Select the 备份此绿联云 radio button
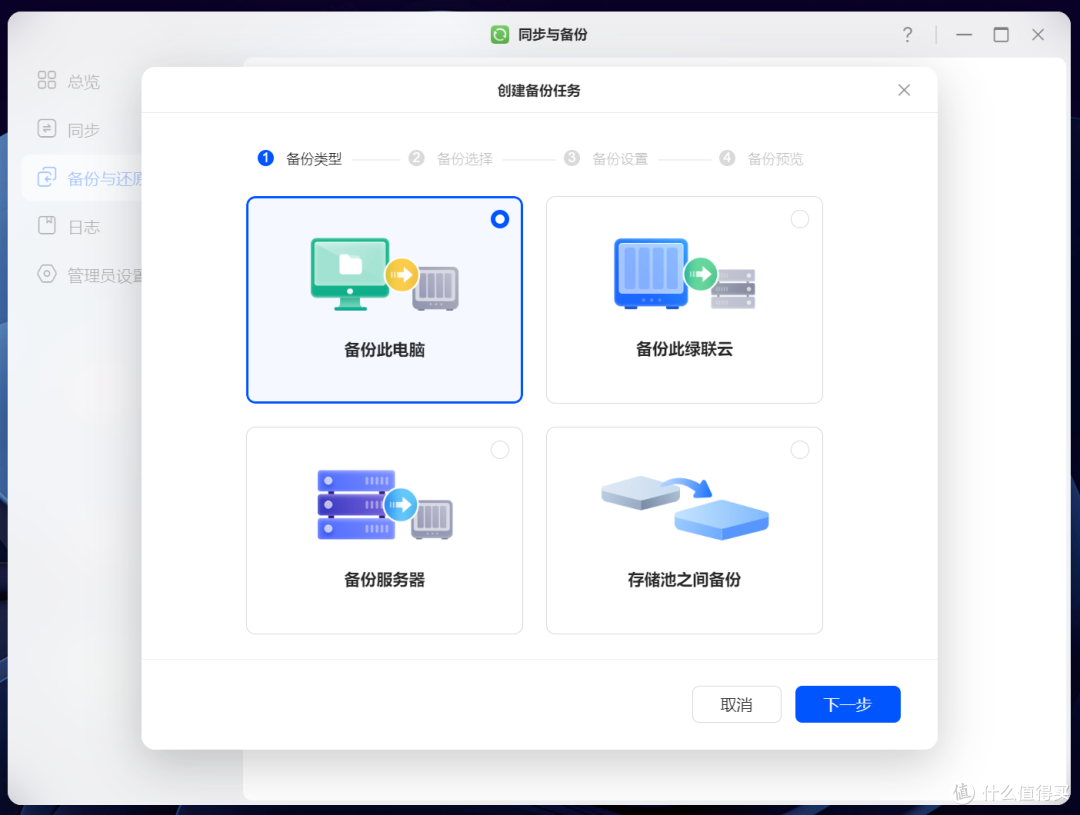 pos(800,219)
